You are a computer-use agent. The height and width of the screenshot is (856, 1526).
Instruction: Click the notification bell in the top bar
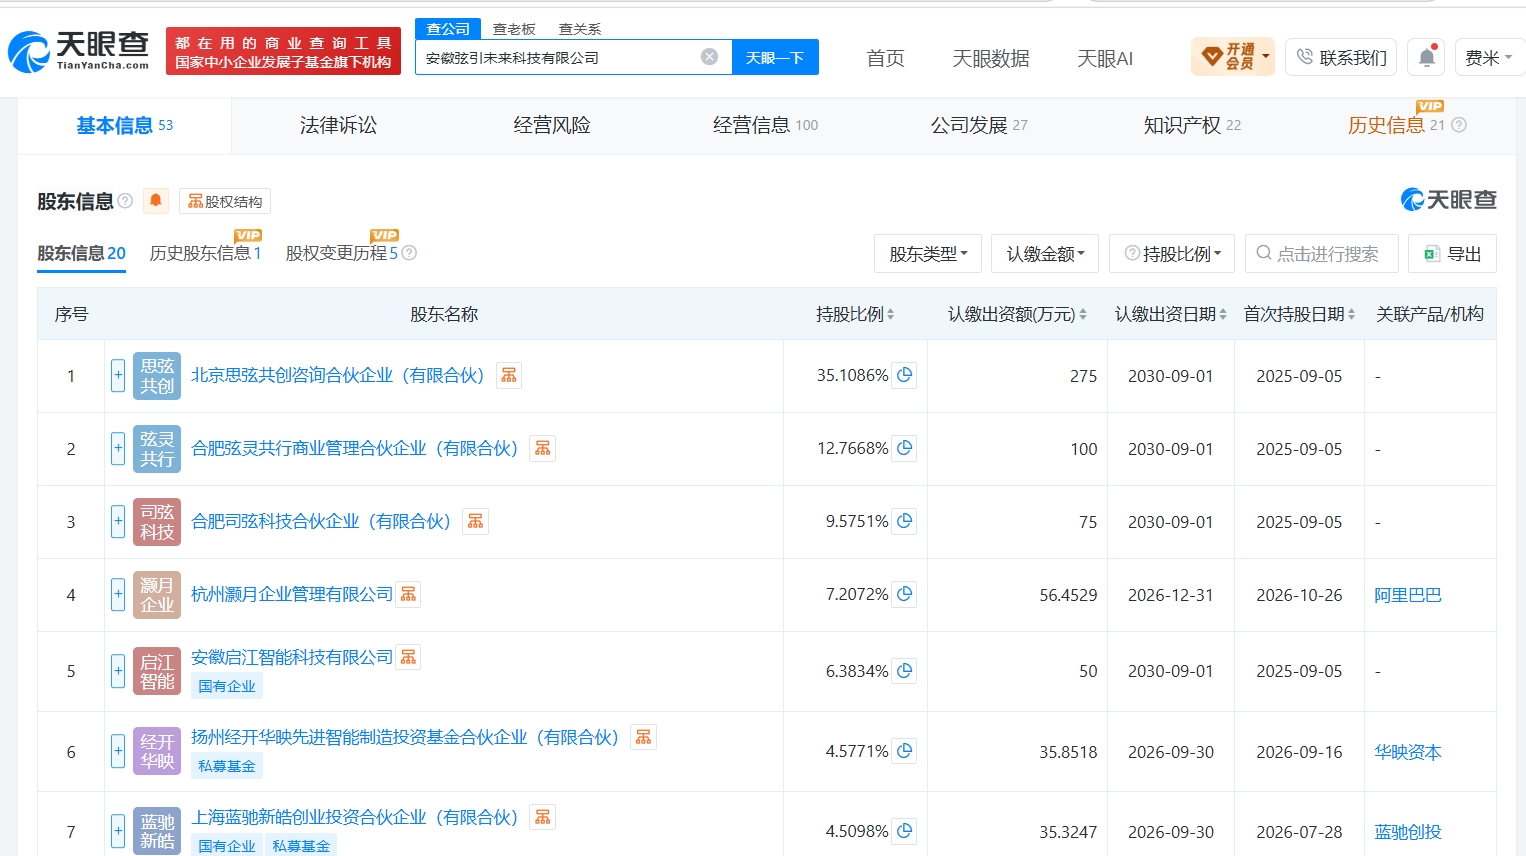1427,58
